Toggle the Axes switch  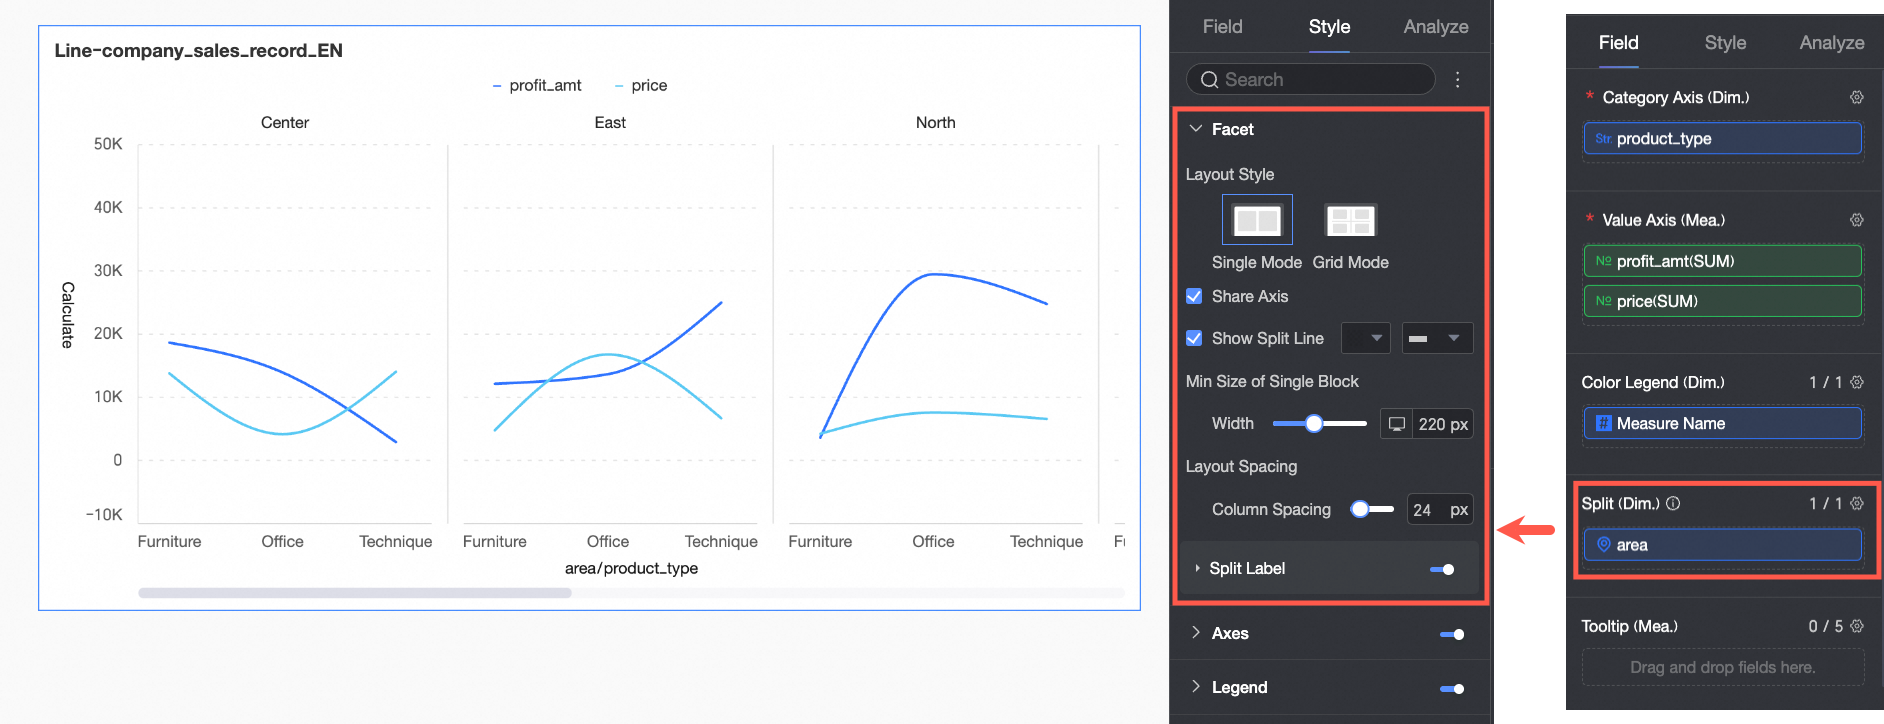coord(1452,634)
